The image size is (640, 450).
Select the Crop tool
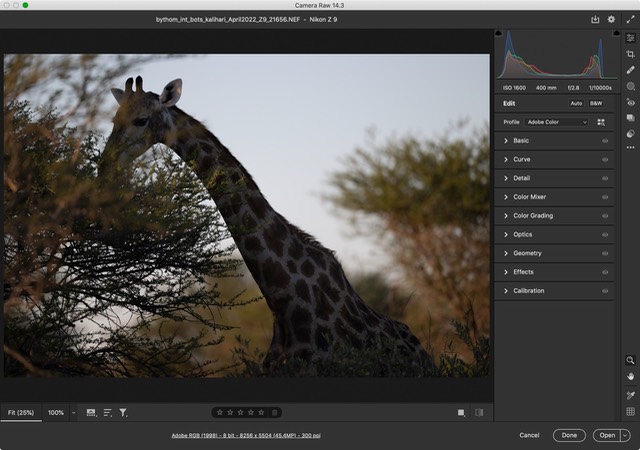point(630,54)
